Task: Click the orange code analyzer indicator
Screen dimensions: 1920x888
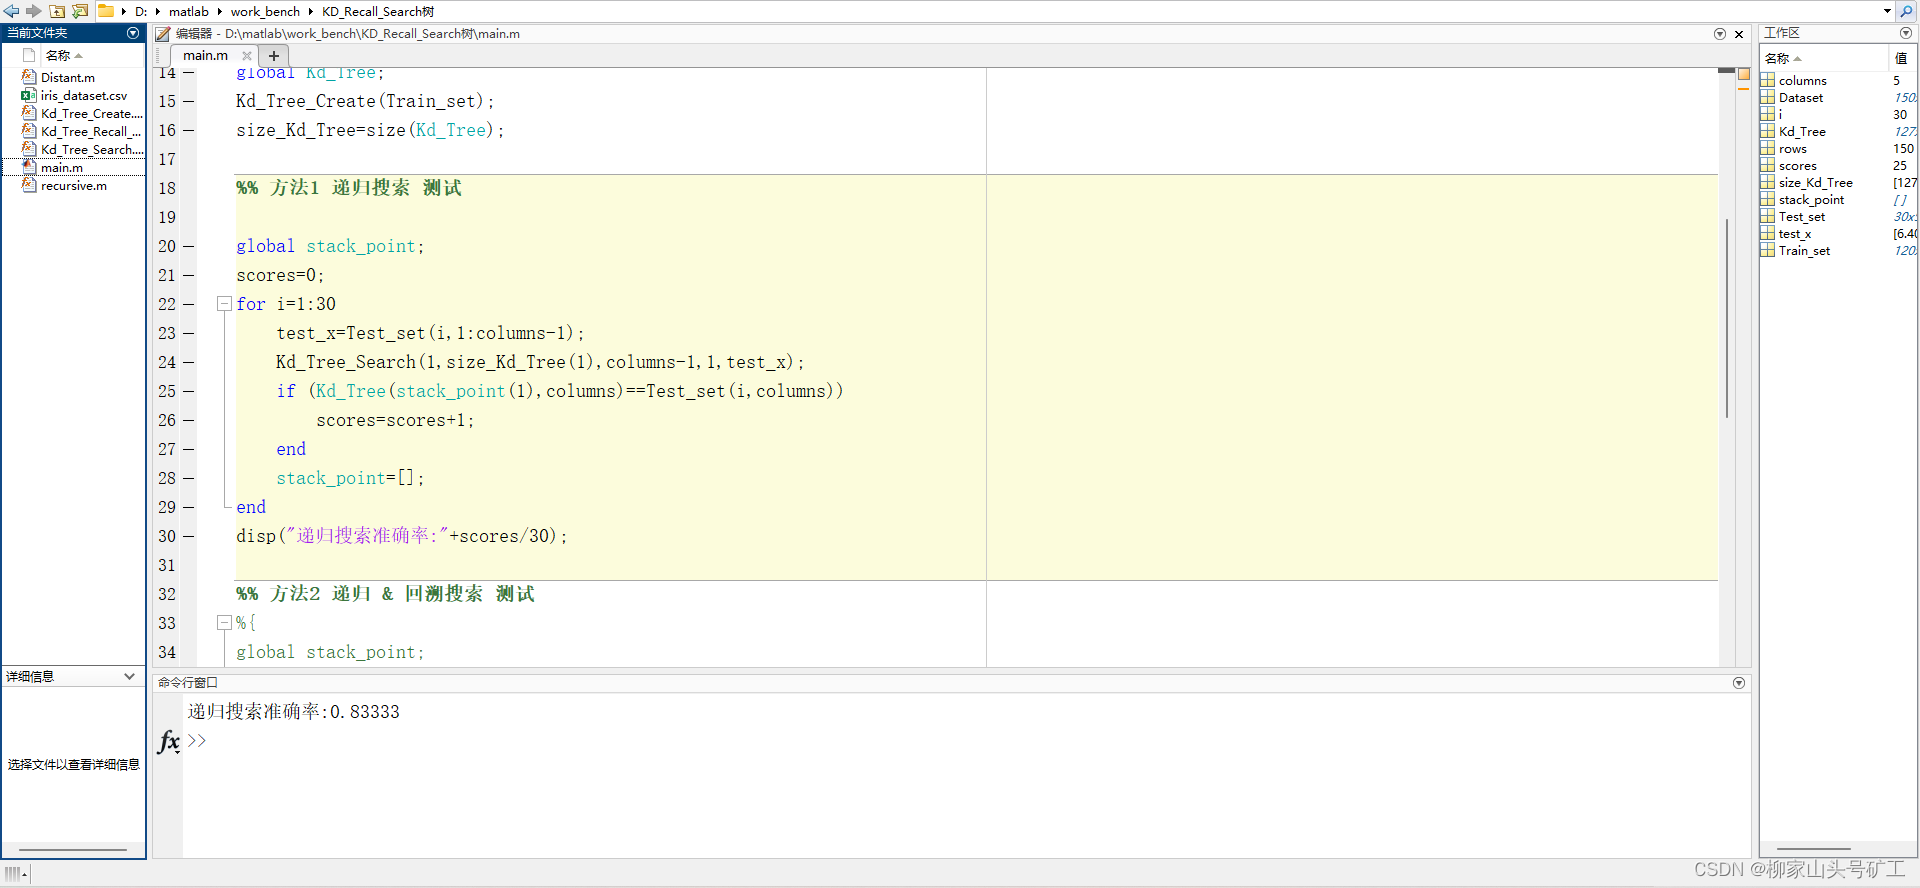Action: click(1744, 74)
